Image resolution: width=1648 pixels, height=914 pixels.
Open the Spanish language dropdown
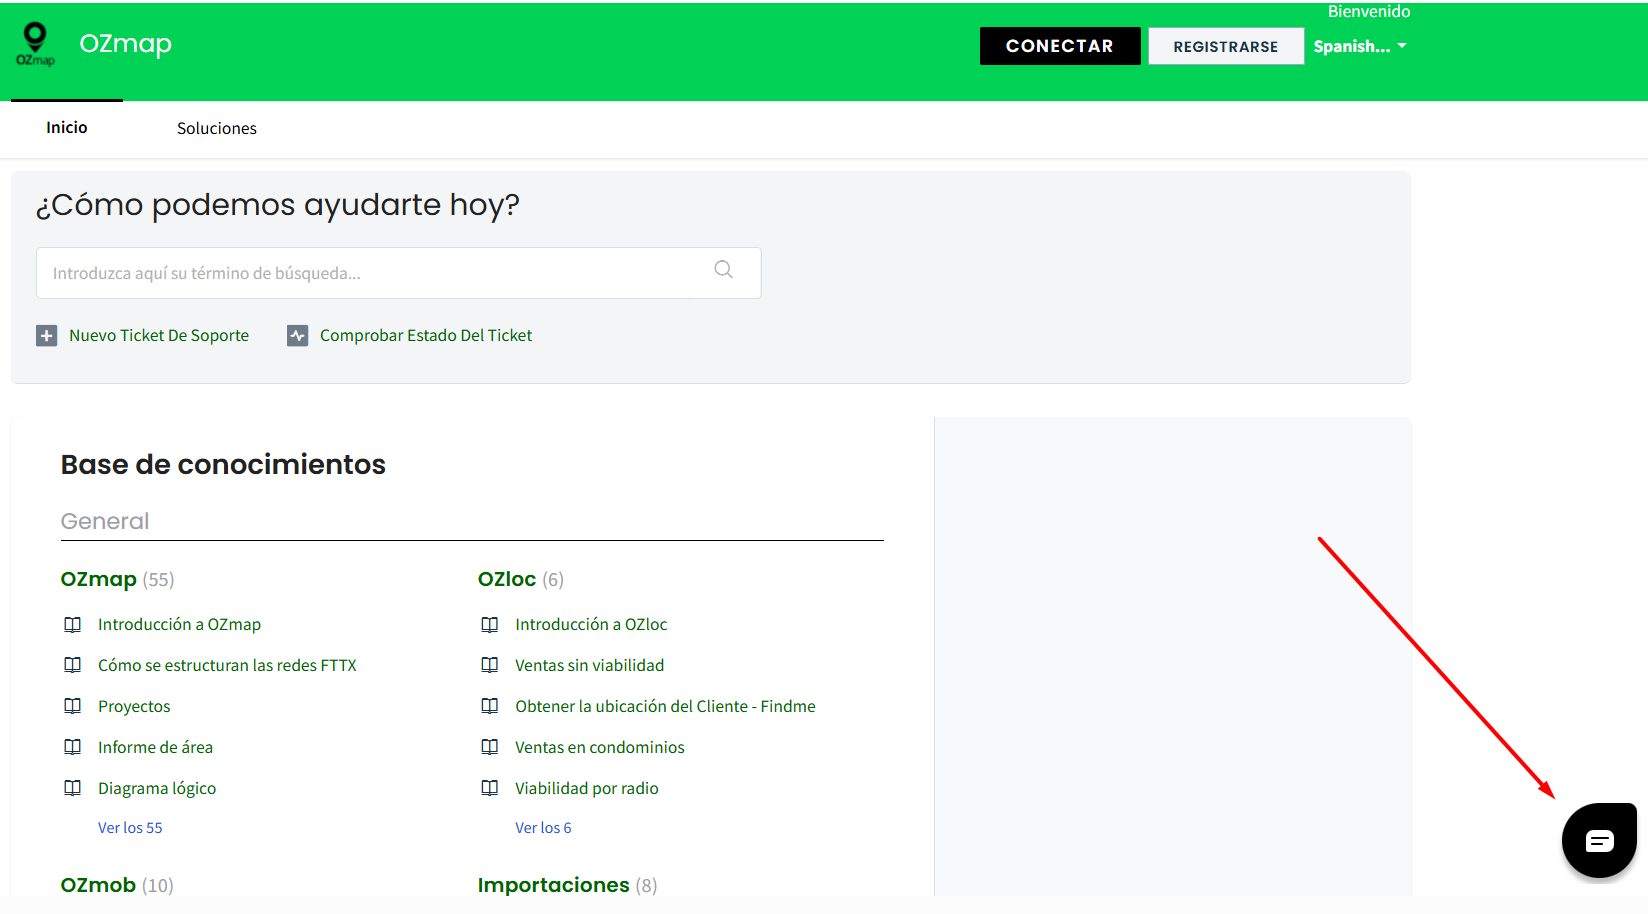pos(1360,46)
